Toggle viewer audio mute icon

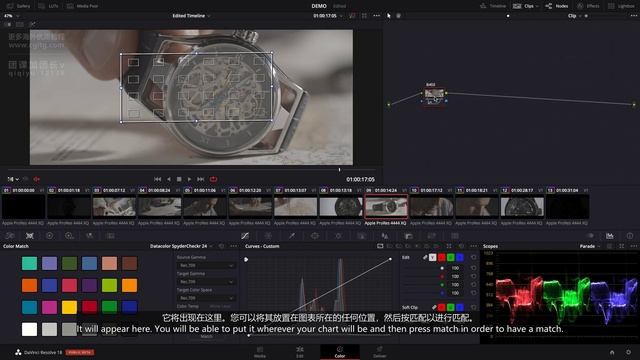(36, 179)
